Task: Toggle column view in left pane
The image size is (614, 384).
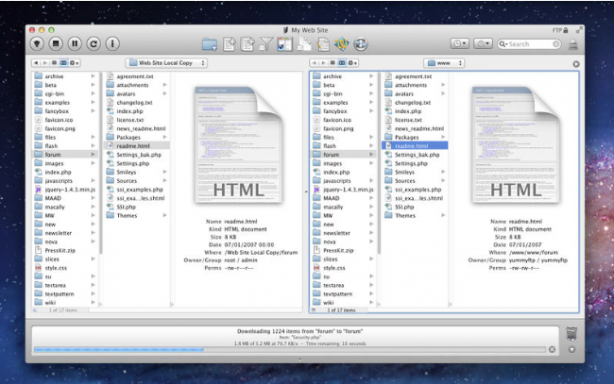Action: tap(63, 63)
